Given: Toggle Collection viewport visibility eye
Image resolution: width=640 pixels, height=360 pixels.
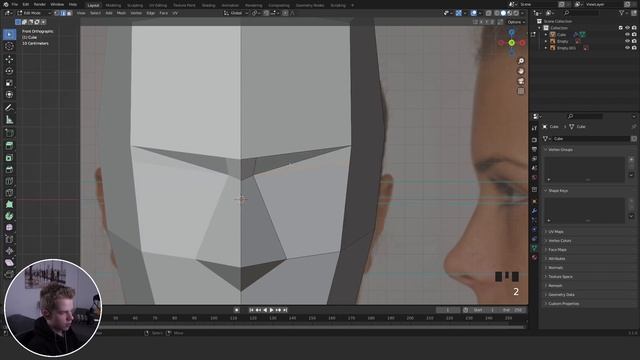Looking at the screenshot, I should (x=627, y=28).
